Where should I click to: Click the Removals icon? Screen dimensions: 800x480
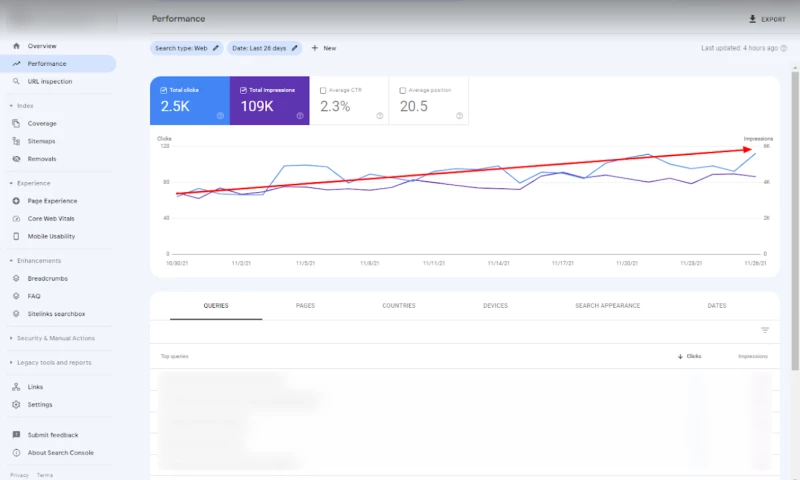[16, 159]
